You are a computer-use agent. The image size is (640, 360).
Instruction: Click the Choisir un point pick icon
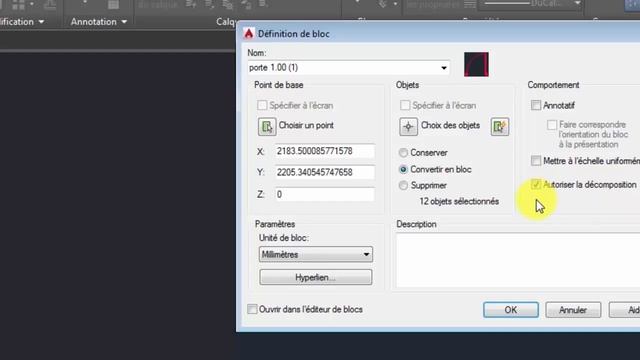pos(267,127)
